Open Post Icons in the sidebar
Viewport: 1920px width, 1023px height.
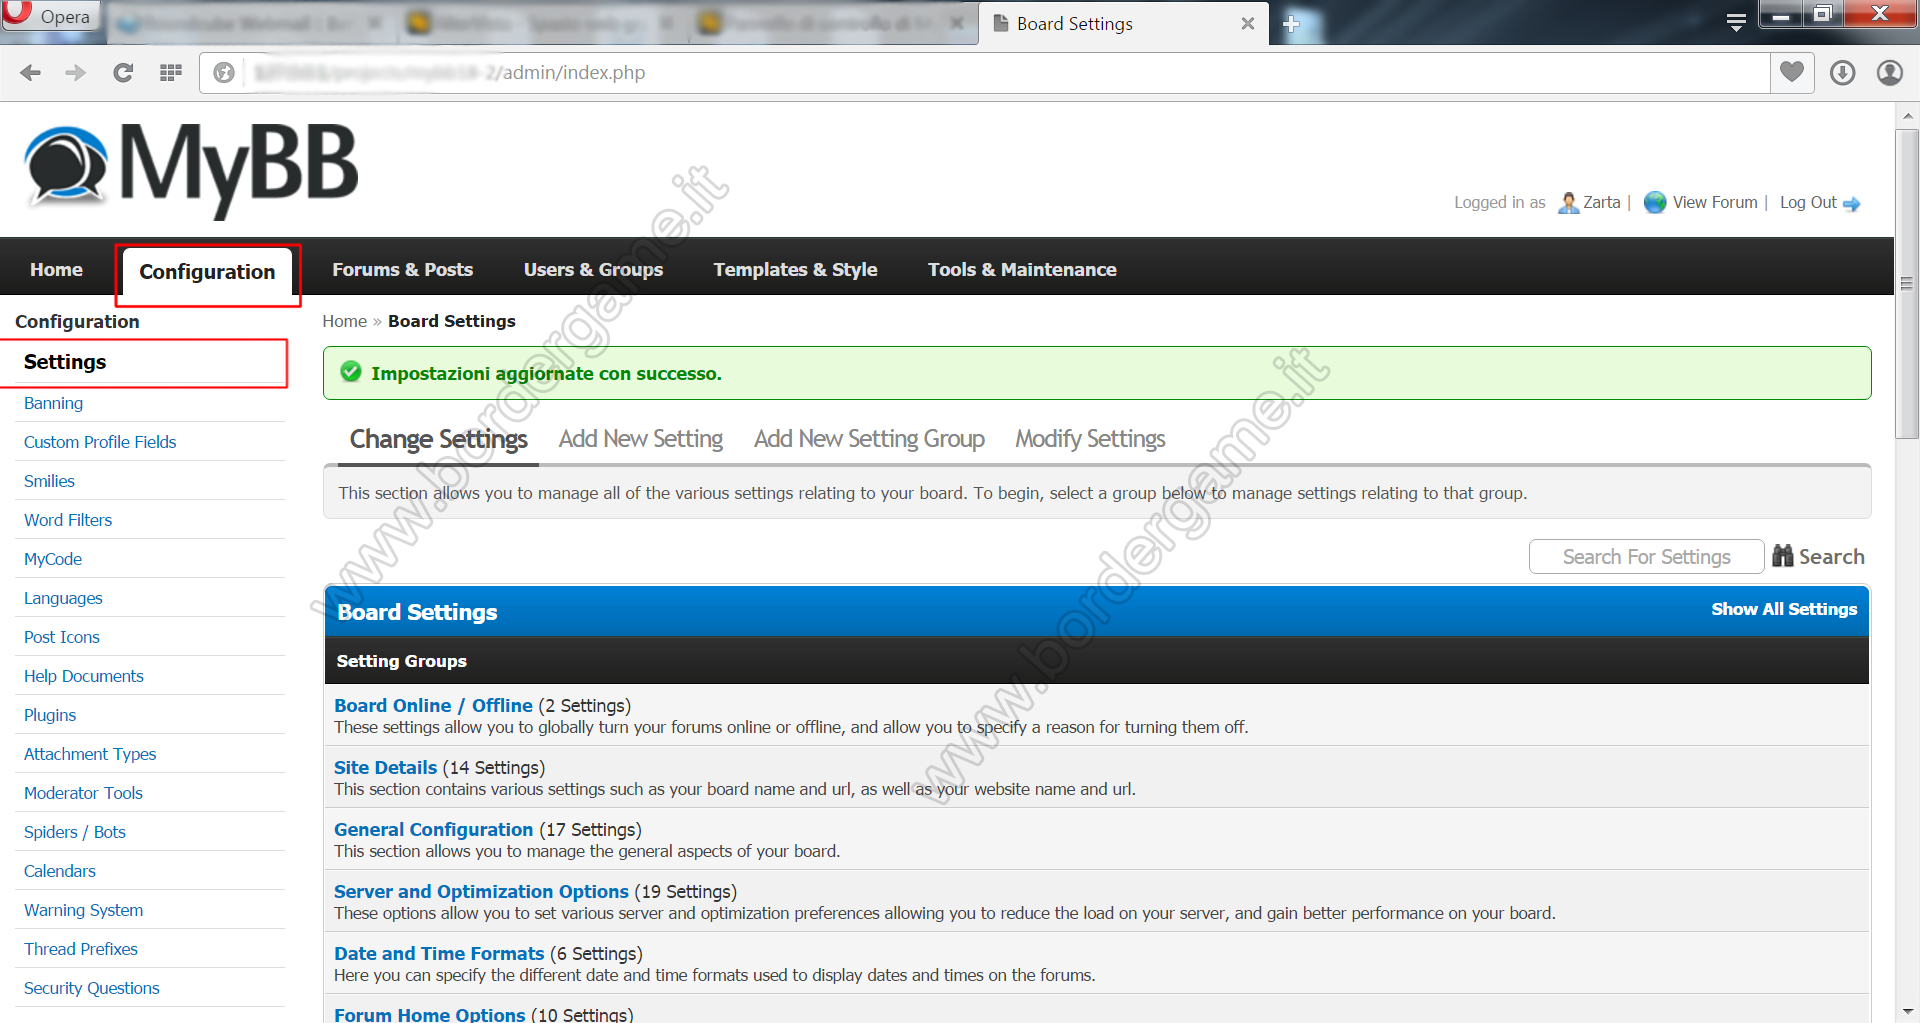[62, 637]
